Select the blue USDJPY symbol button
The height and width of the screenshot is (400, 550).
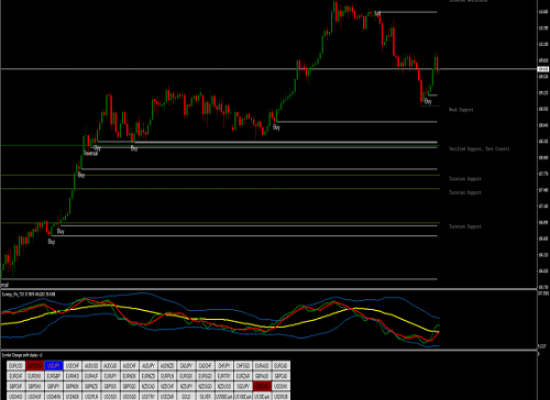pos(54,366)
